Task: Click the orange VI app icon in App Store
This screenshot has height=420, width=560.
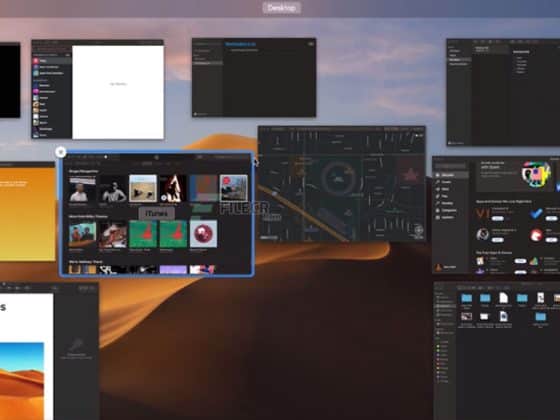Action: (482, 214)
